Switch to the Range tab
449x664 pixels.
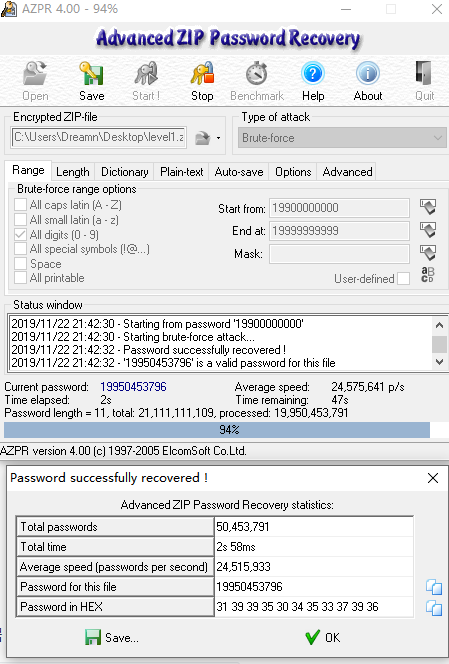pyautogui.click(x=28, y=170)
